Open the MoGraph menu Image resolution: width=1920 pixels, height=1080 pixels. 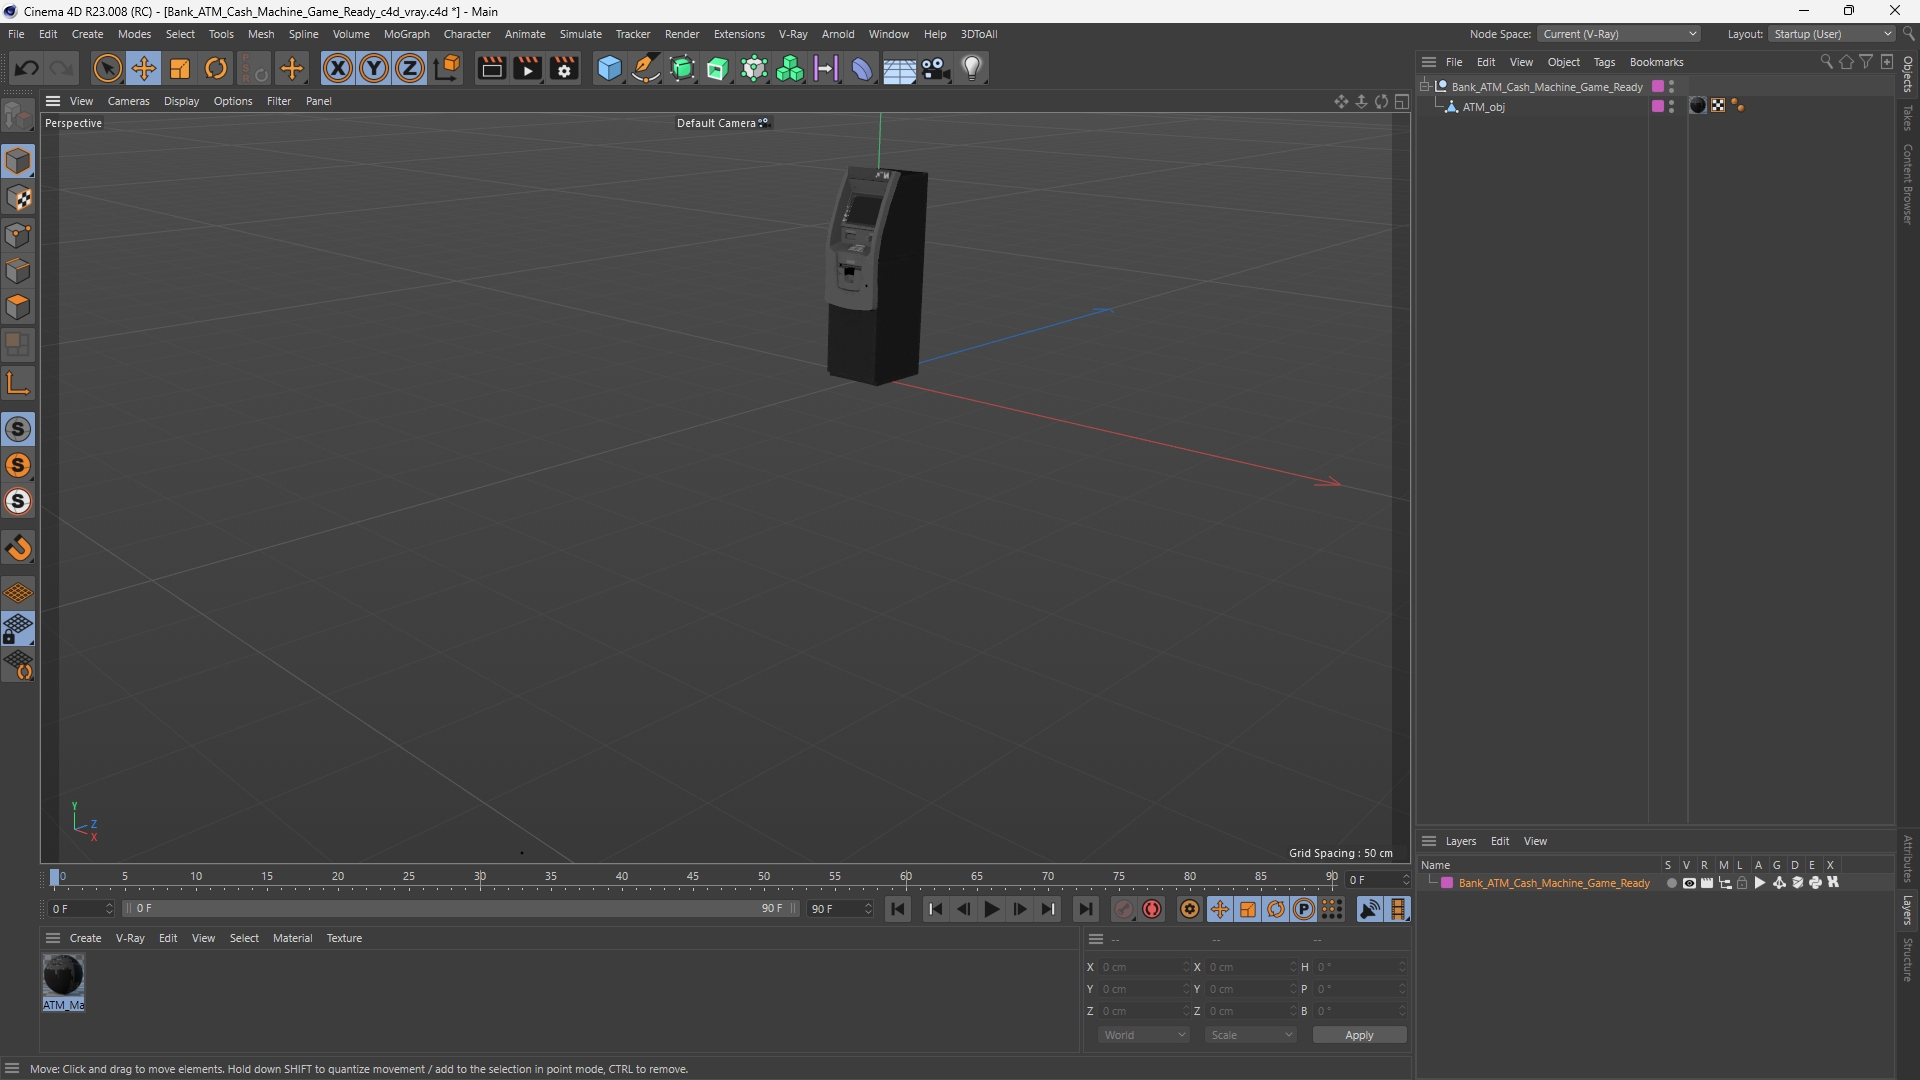(406, 34)
